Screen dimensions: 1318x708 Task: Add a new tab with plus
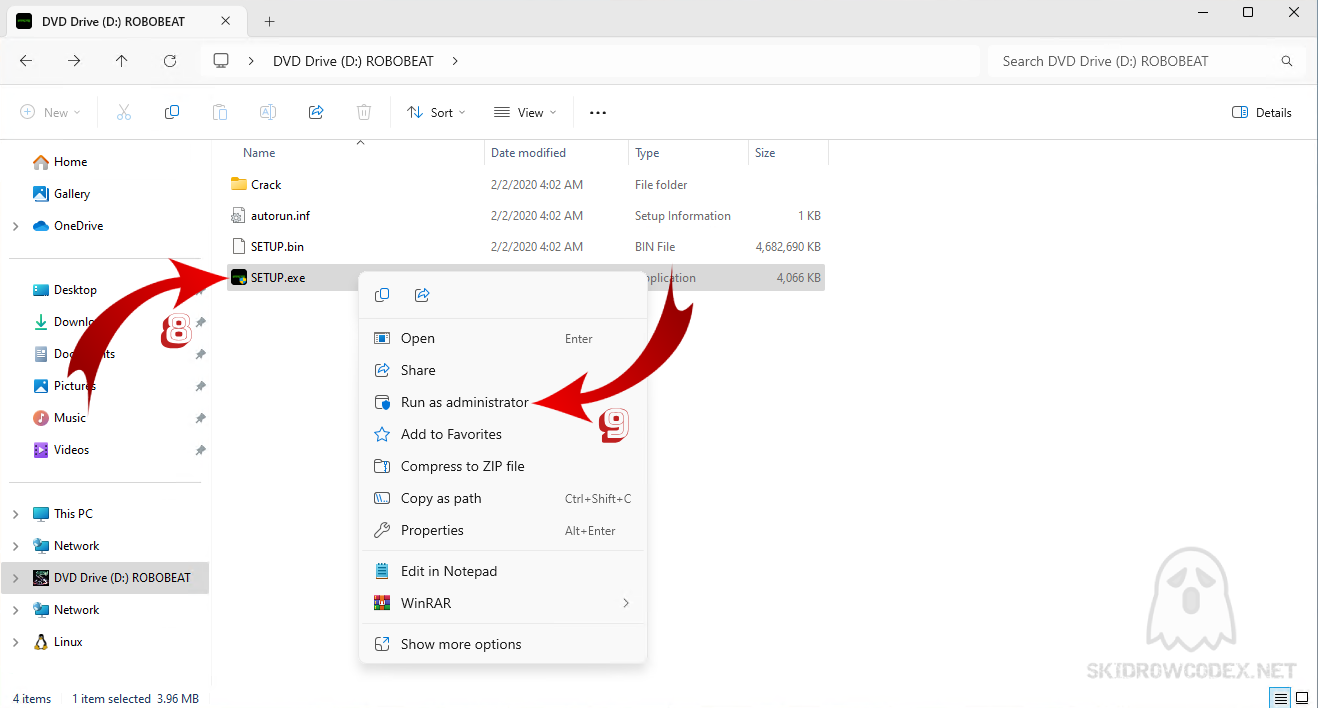pyautogui.click(x=269, y=21)
